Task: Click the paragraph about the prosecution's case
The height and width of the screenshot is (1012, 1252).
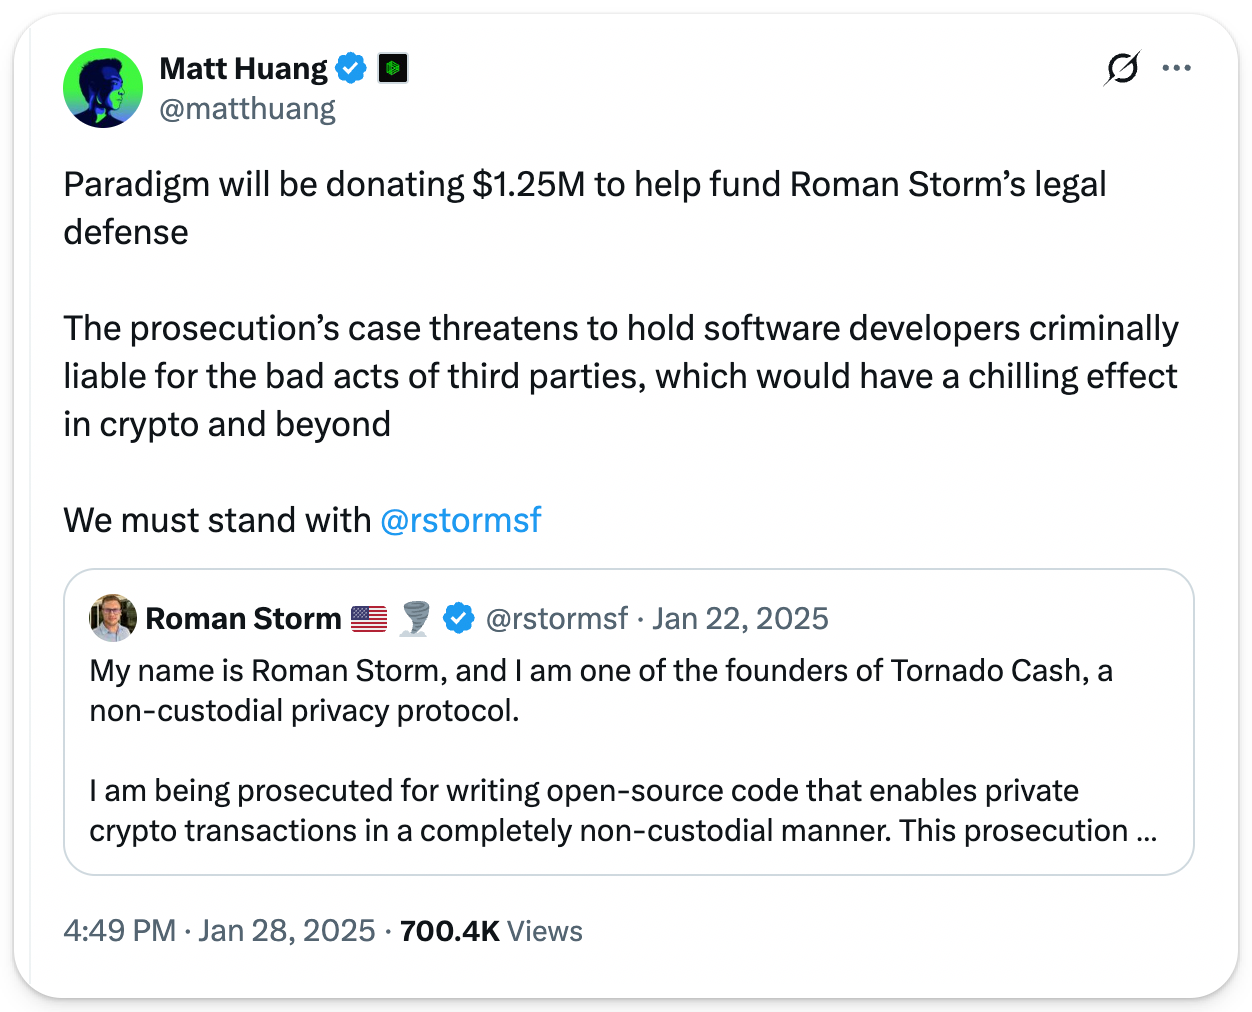Action: pyautogui.click(x=620, y=376)
